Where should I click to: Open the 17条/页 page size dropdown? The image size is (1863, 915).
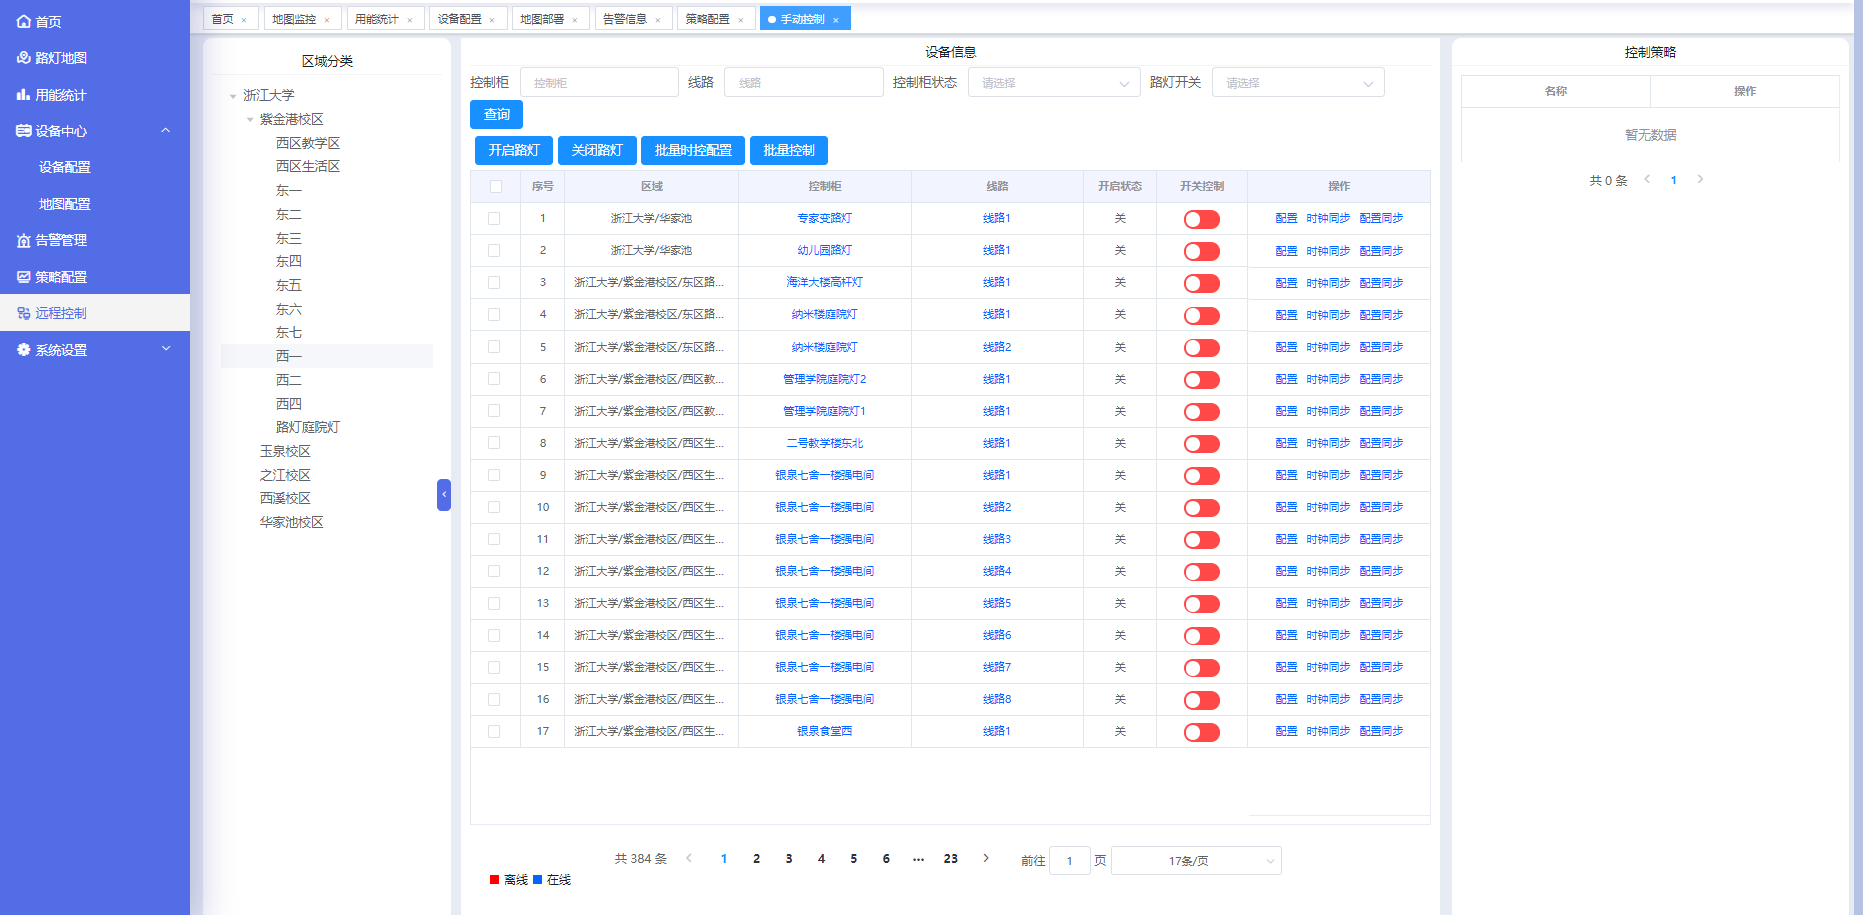point(1196,861)
